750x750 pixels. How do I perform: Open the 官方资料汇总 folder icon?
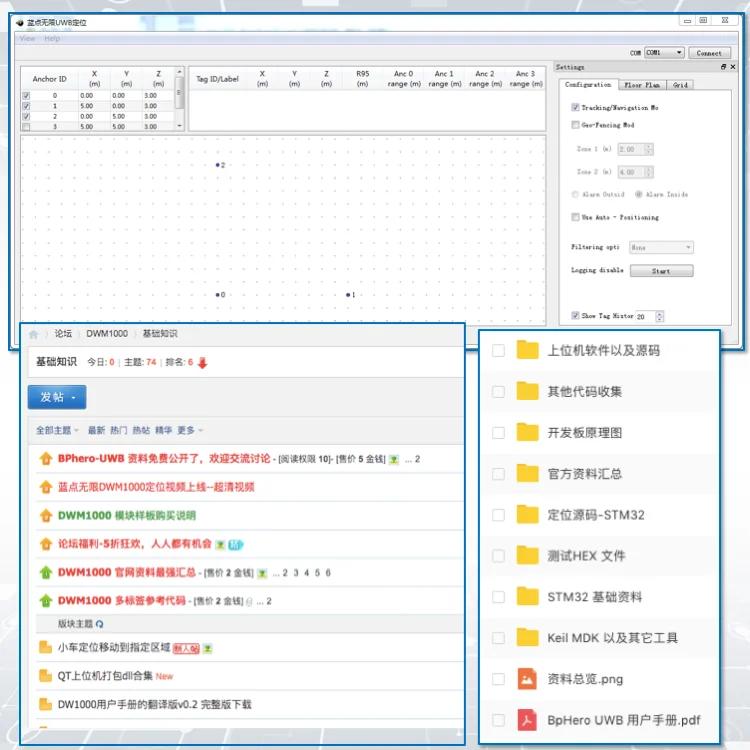point(528,474)
